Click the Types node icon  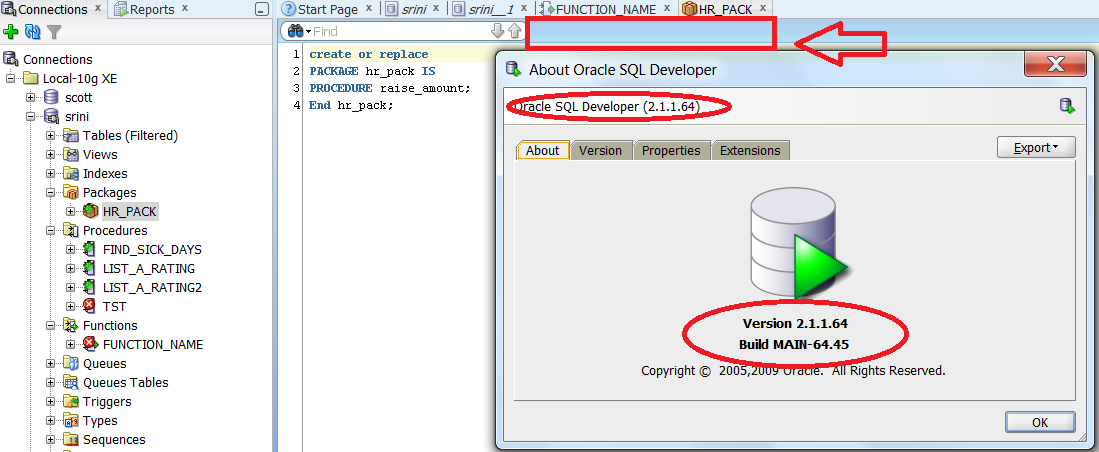[x=71, y=420]
